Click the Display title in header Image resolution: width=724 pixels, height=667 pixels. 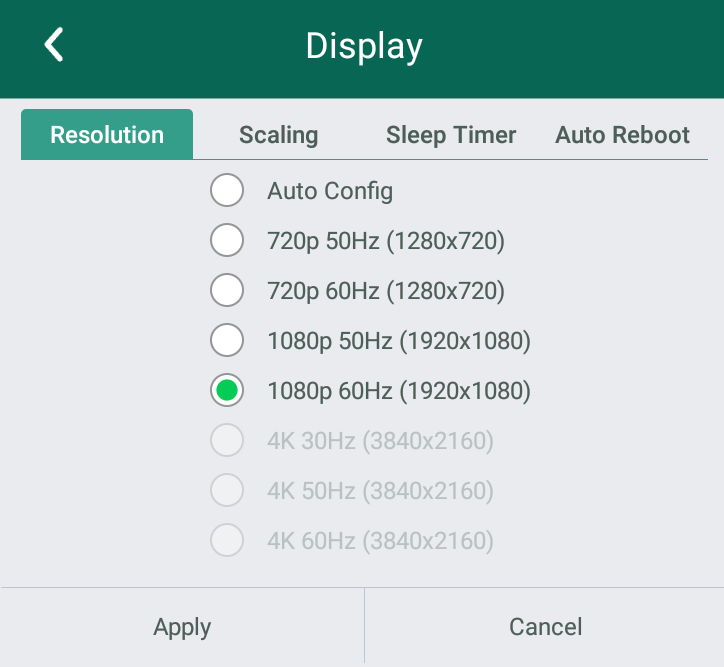click(x=364, y=46)
